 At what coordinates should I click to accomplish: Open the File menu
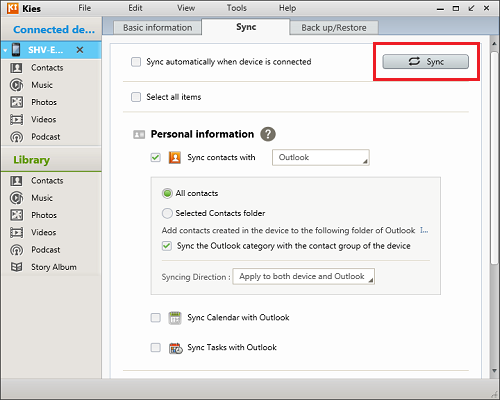pyautogui.click(x=85, y=8)
